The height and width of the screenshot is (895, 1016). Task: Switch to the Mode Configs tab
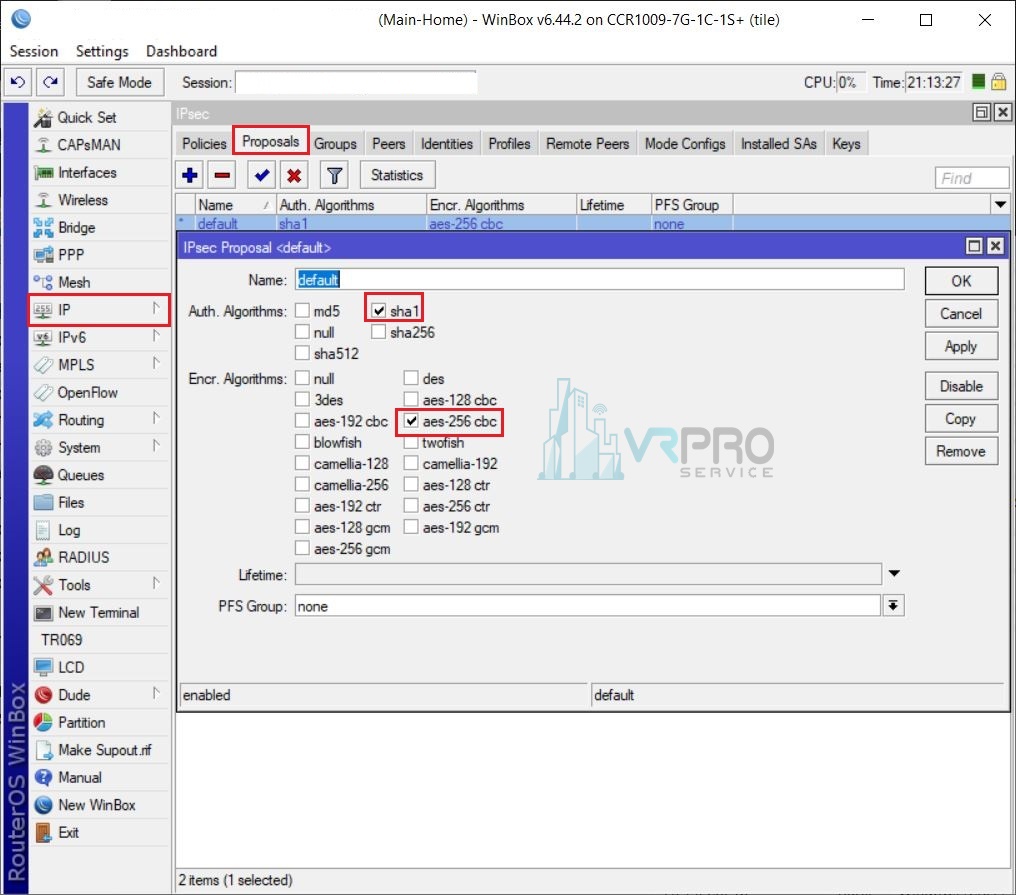(x=685, y=144)
